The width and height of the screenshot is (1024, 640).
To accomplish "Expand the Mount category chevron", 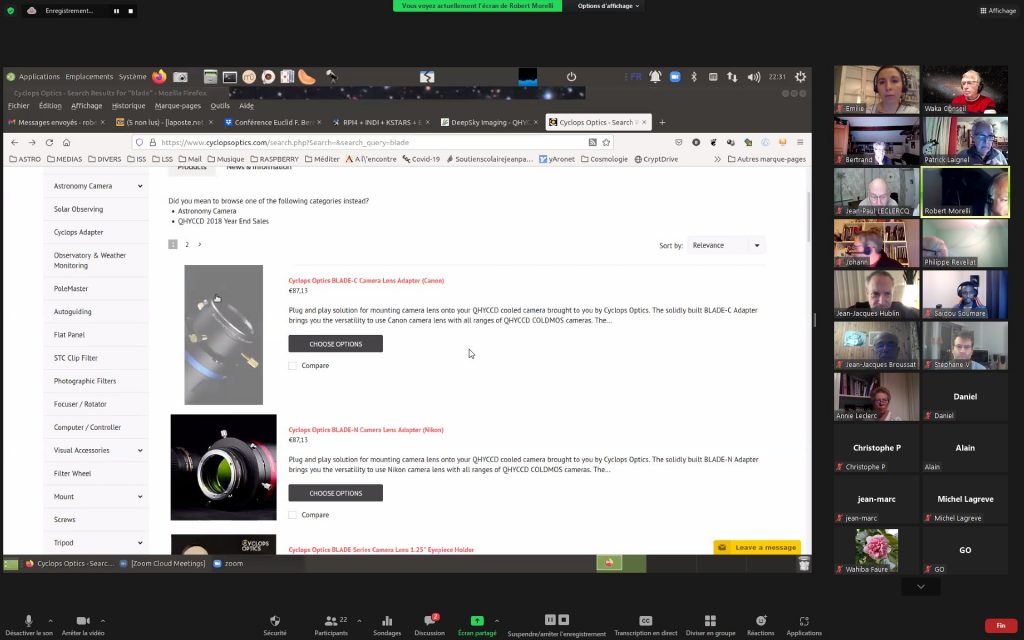I will 140,497.
